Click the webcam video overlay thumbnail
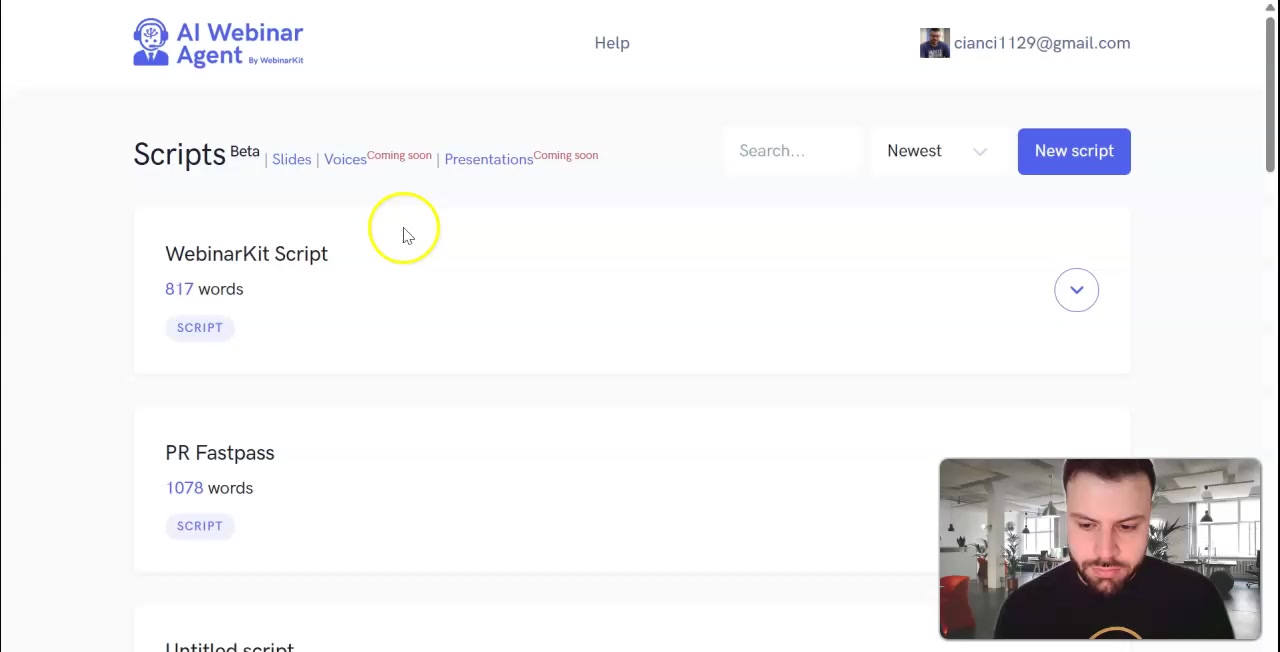This screenshot has height=652, width=1280. pos(1100,549)
